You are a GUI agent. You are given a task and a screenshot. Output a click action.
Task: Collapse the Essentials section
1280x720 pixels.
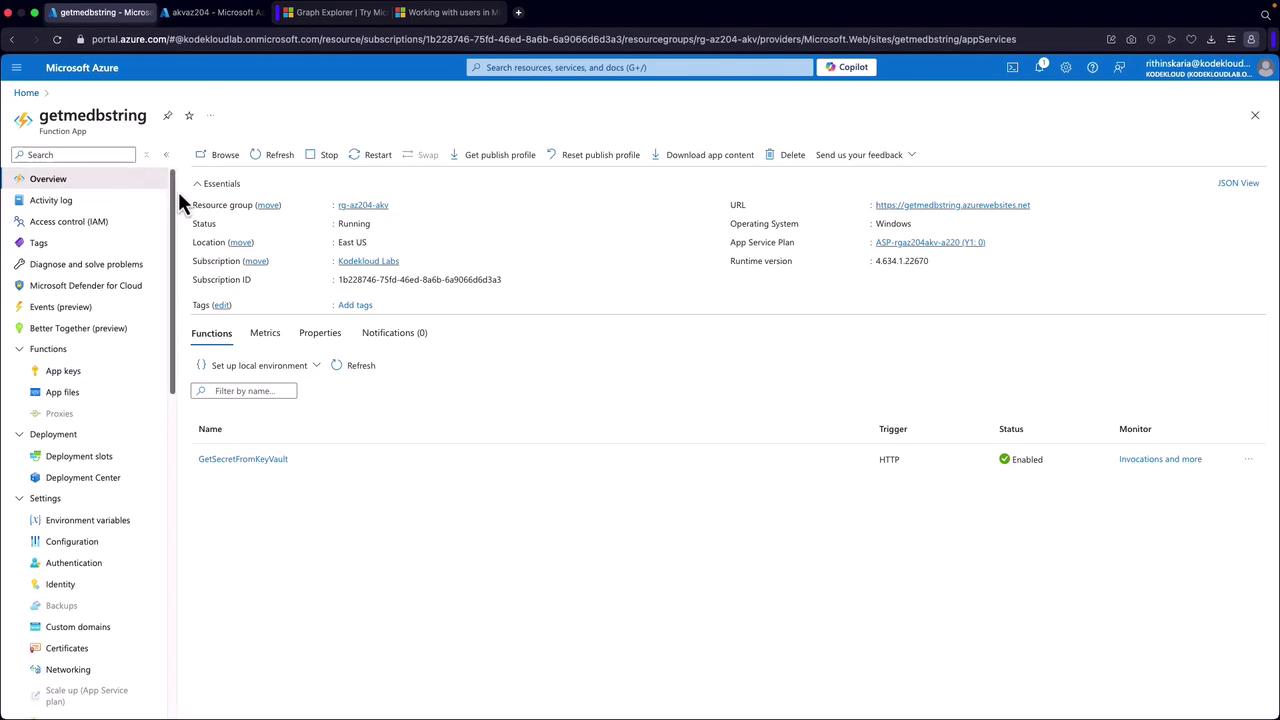point(197,184)
